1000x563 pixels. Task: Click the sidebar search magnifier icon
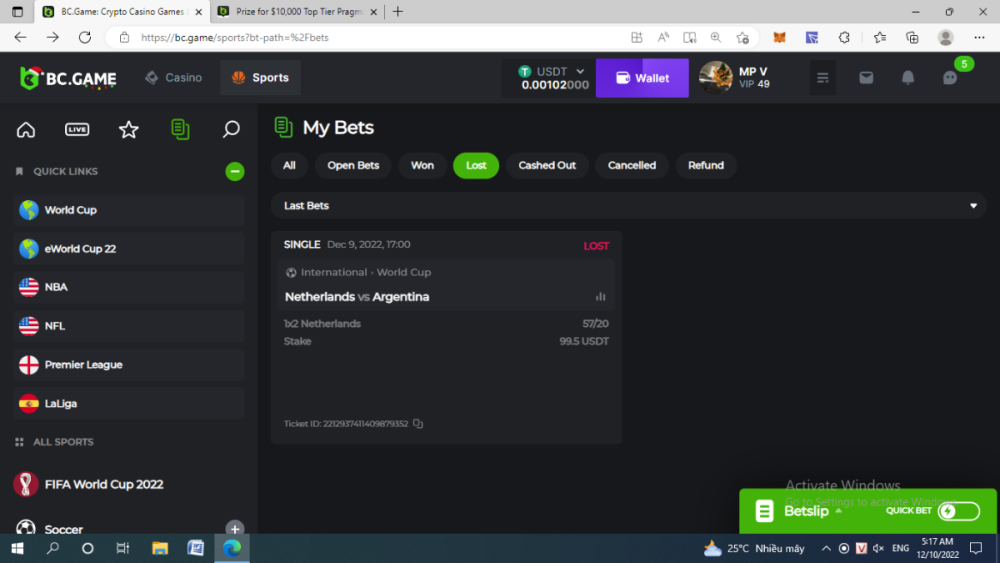231,130
